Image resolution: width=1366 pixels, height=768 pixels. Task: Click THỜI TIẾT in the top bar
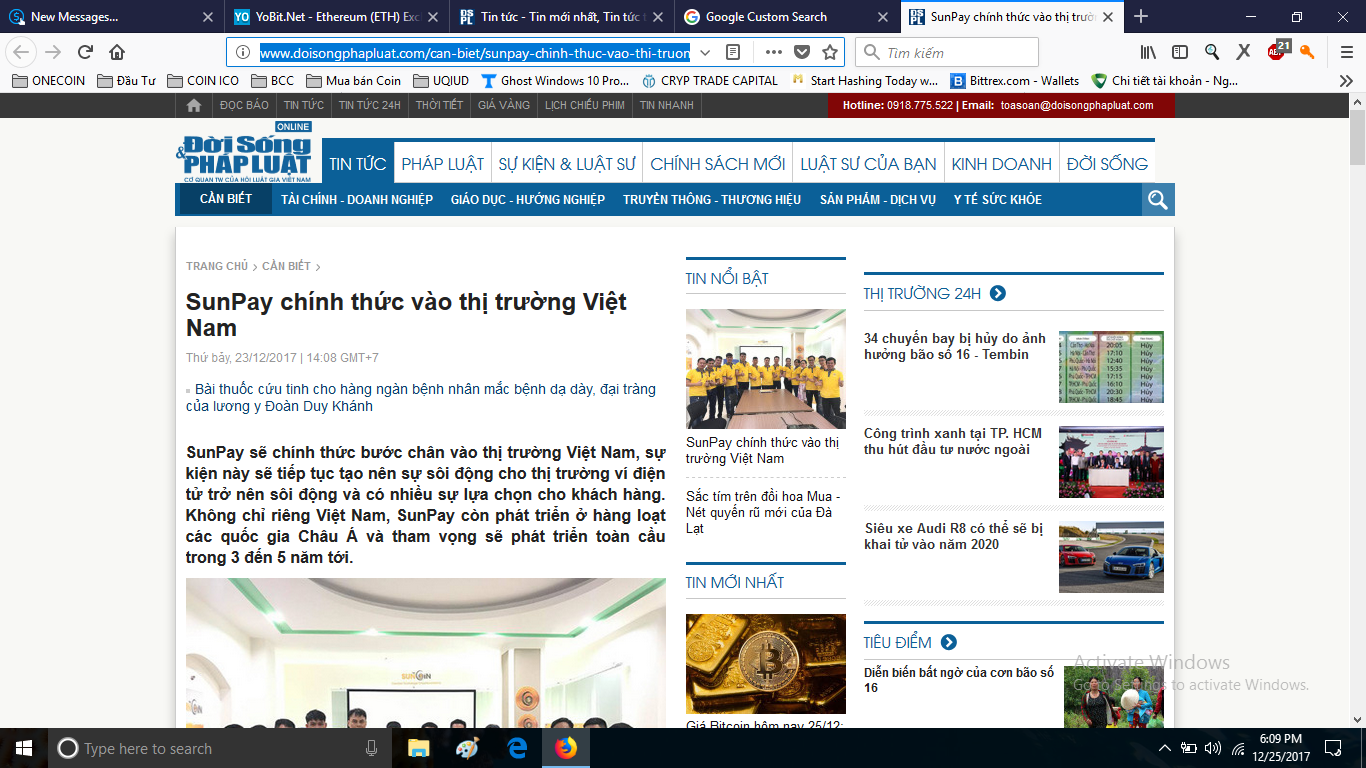point(440,105)
